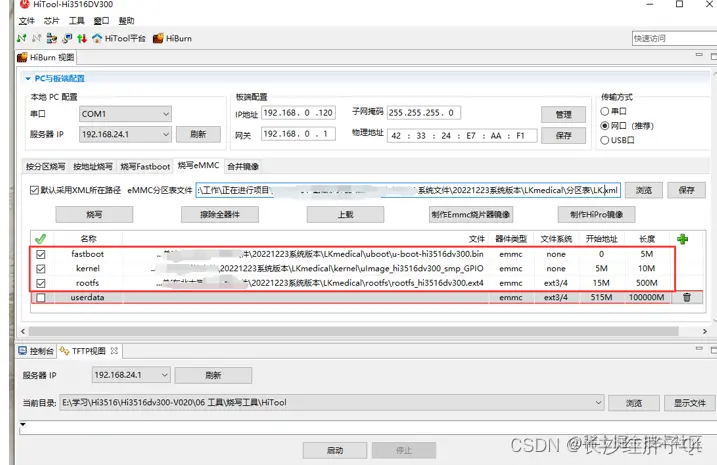Screen dimensions: 717x465
Task: Open the 窗口 menu
Action: (x=101, y=21)
